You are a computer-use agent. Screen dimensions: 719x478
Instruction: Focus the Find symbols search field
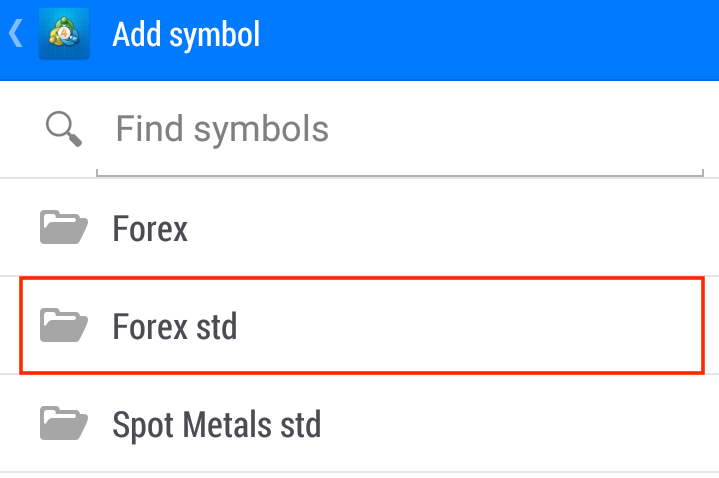(400, 129)
